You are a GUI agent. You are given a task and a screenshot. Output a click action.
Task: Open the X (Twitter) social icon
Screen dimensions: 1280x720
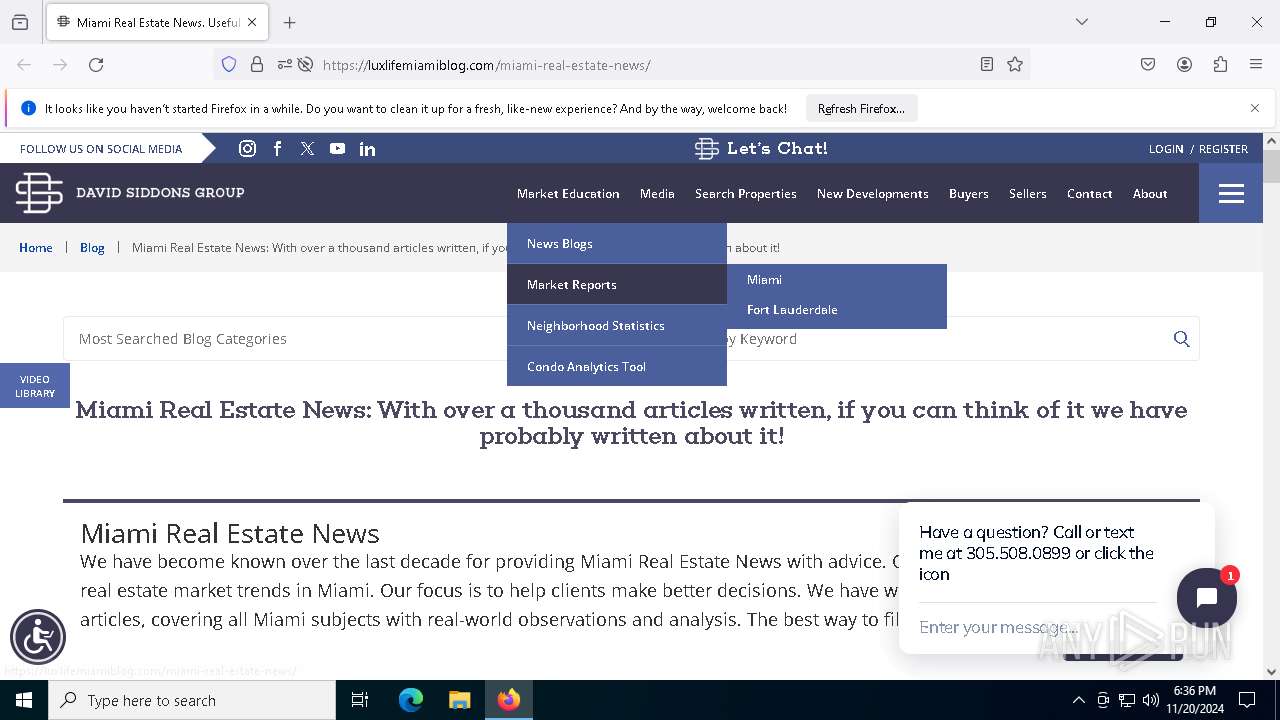click(307, 148)
